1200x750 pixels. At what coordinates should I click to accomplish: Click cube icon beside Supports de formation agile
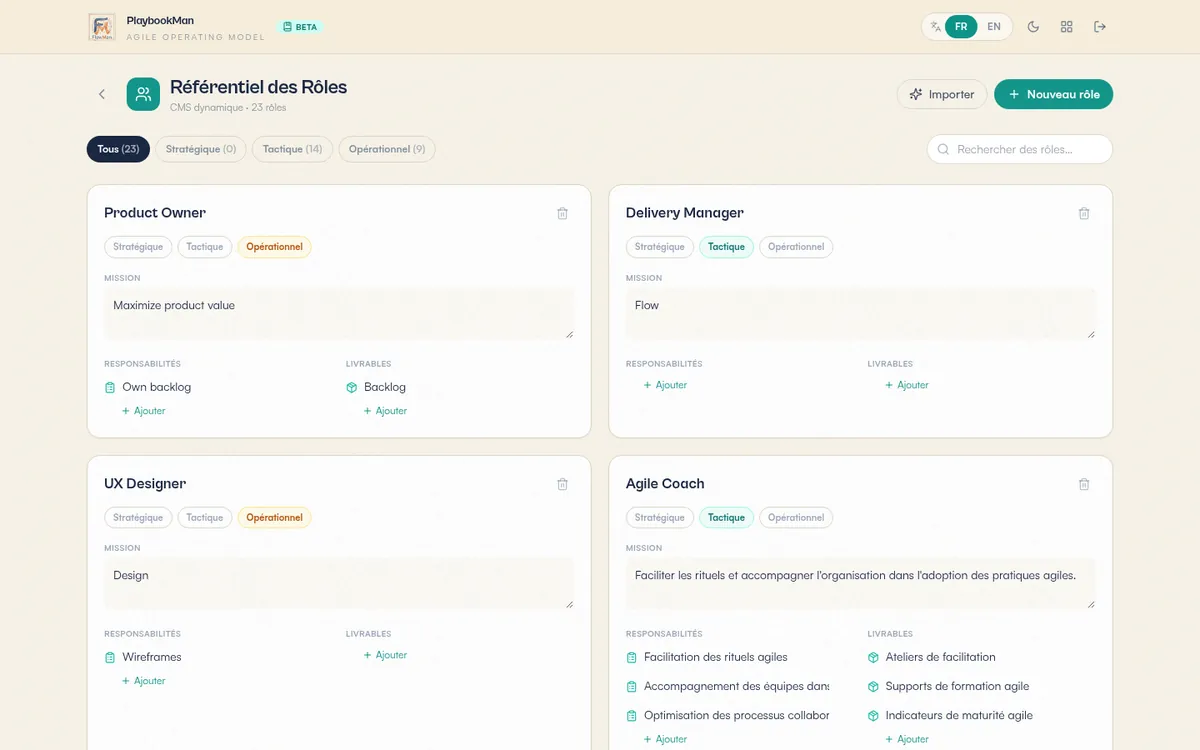[873, 687]
